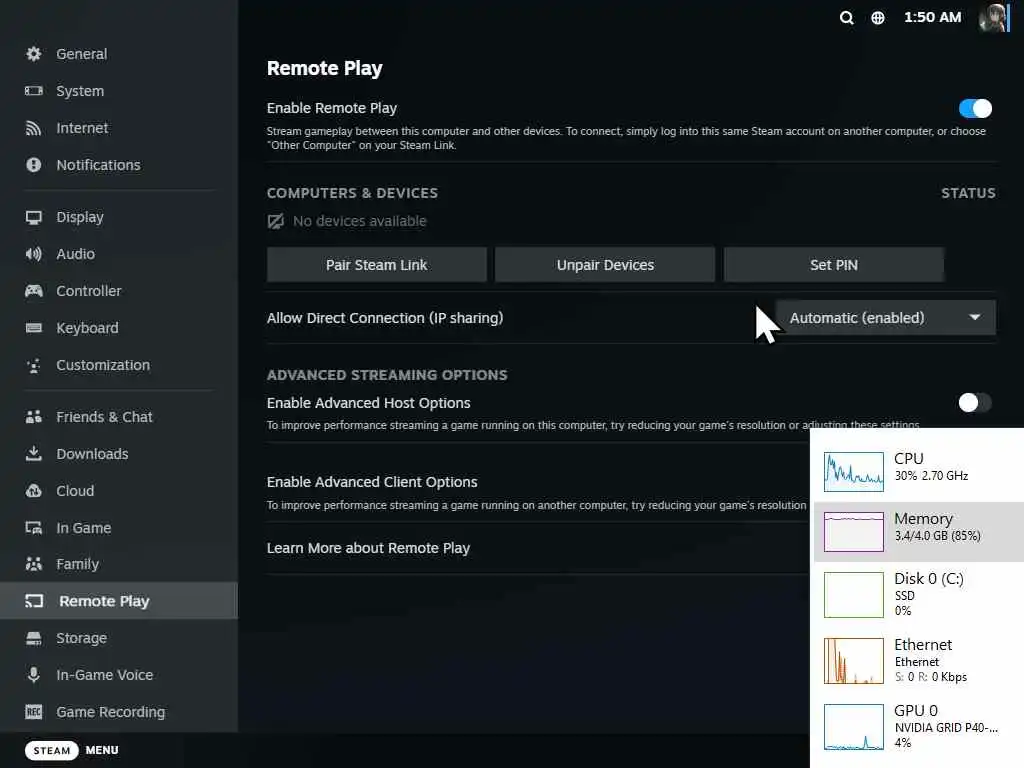Select the GPU 0 usage graph thumbnail

coord(854,727)
